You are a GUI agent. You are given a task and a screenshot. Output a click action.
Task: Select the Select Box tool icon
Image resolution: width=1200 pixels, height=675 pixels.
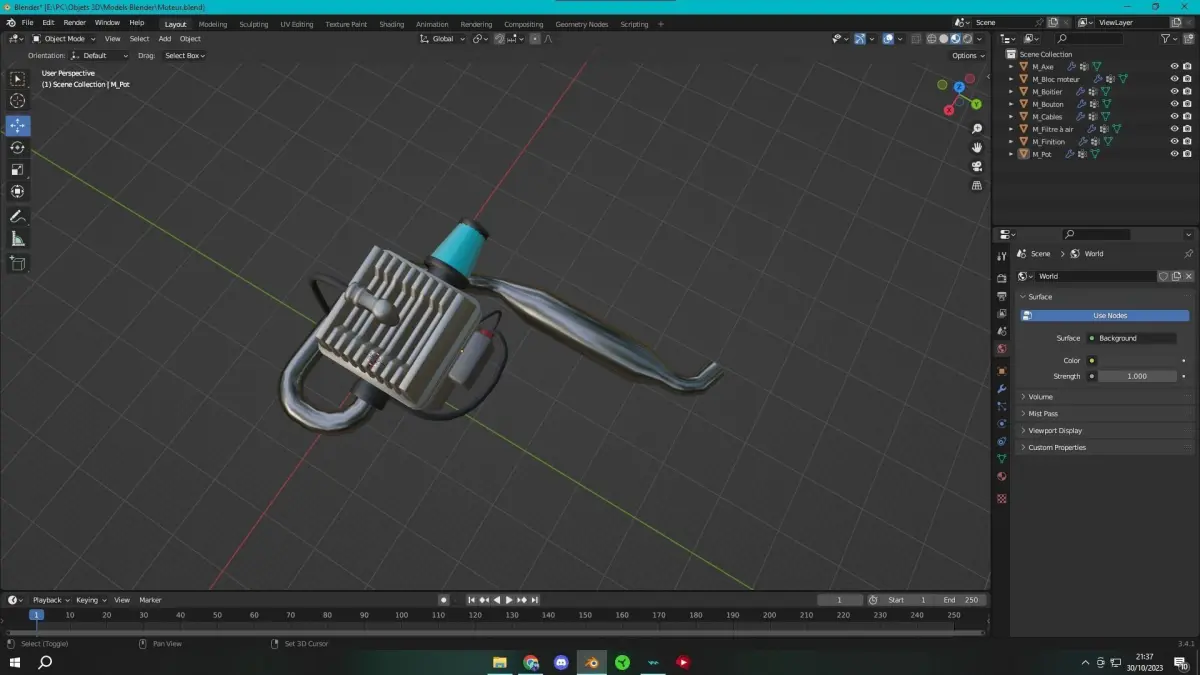point(18,78)
